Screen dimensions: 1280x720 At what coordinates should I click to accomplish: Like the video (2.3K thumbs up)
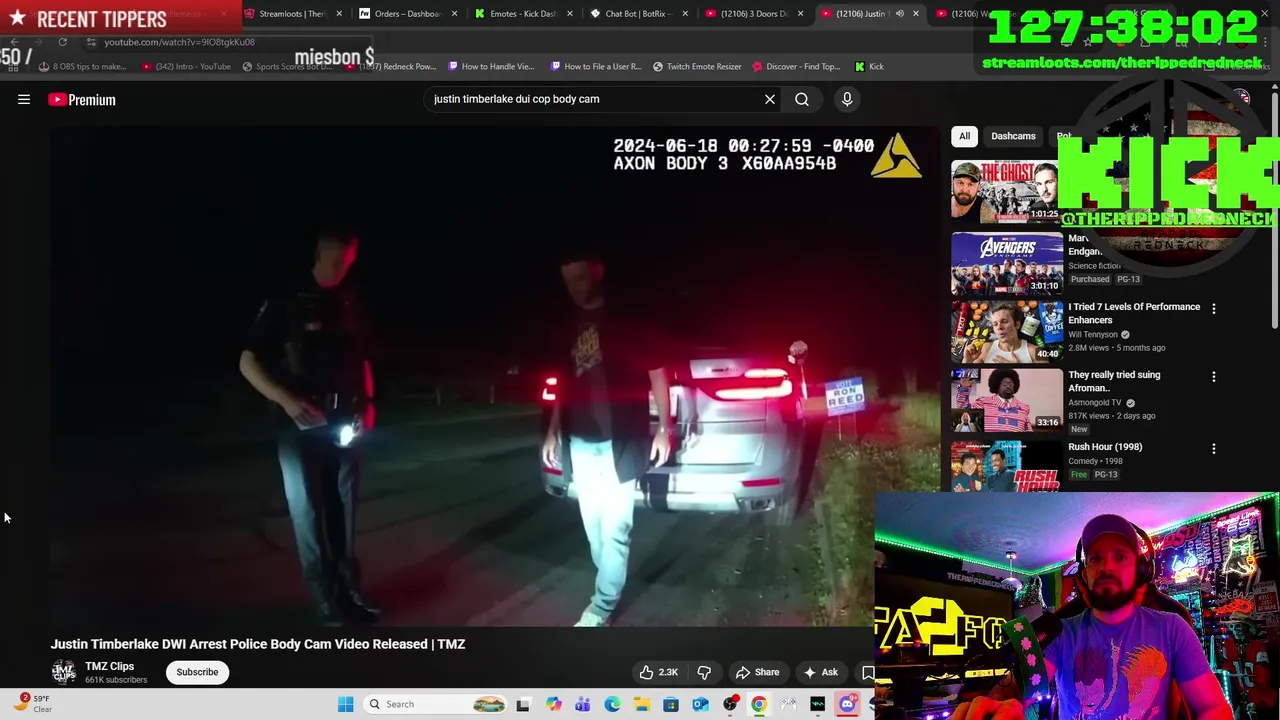click(x=660, y=672)
